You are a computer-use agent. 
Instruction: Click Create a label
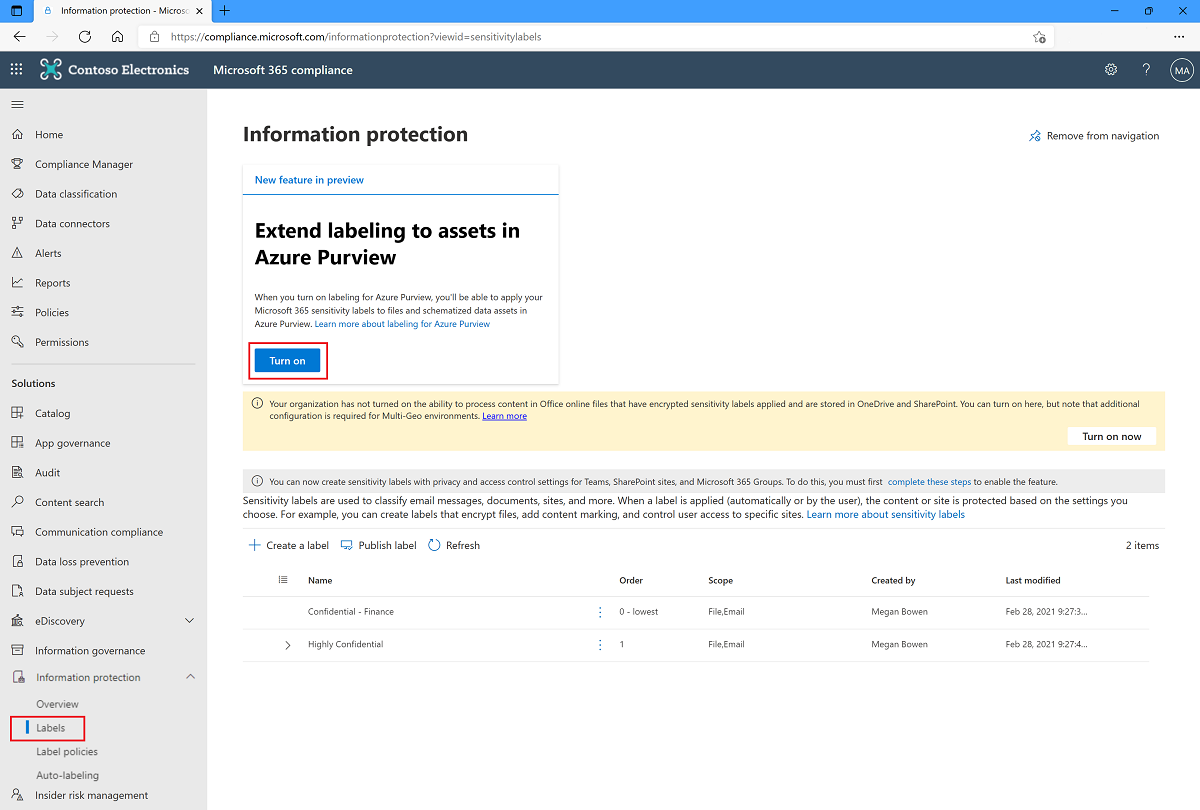(288, 545)
